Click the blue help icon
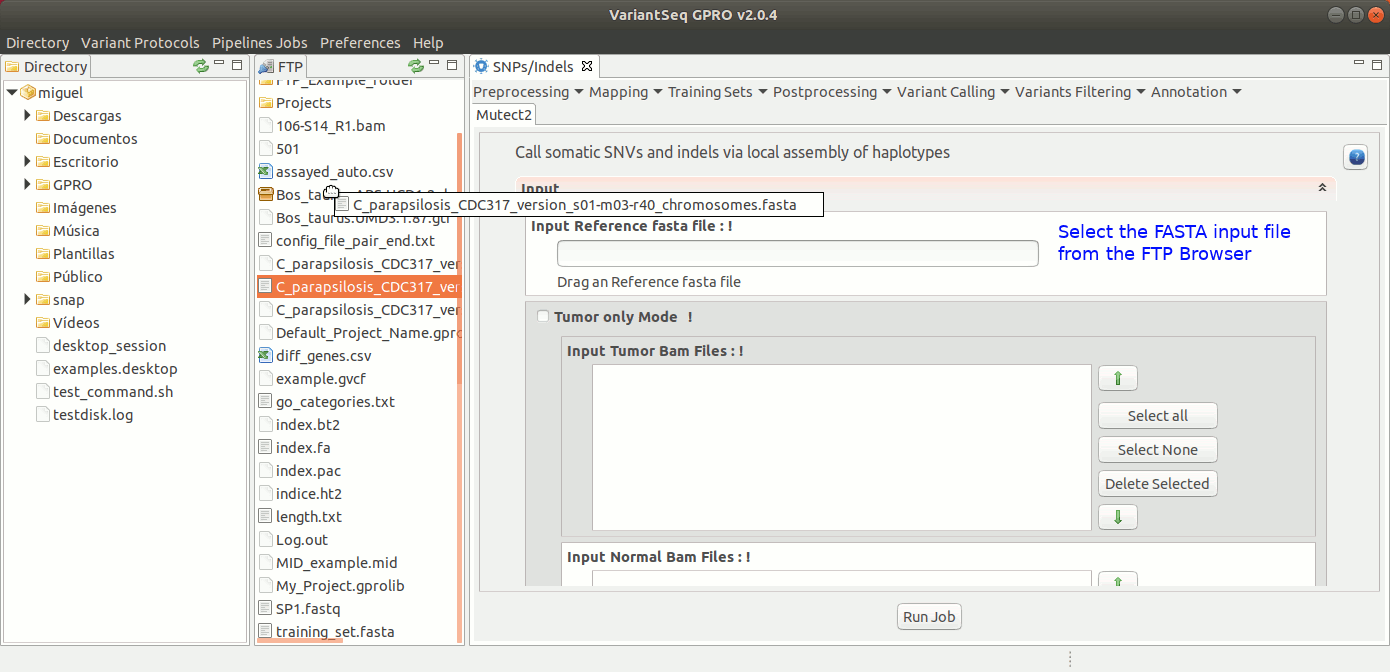The image size is (1390, 672). (1355, 157)
